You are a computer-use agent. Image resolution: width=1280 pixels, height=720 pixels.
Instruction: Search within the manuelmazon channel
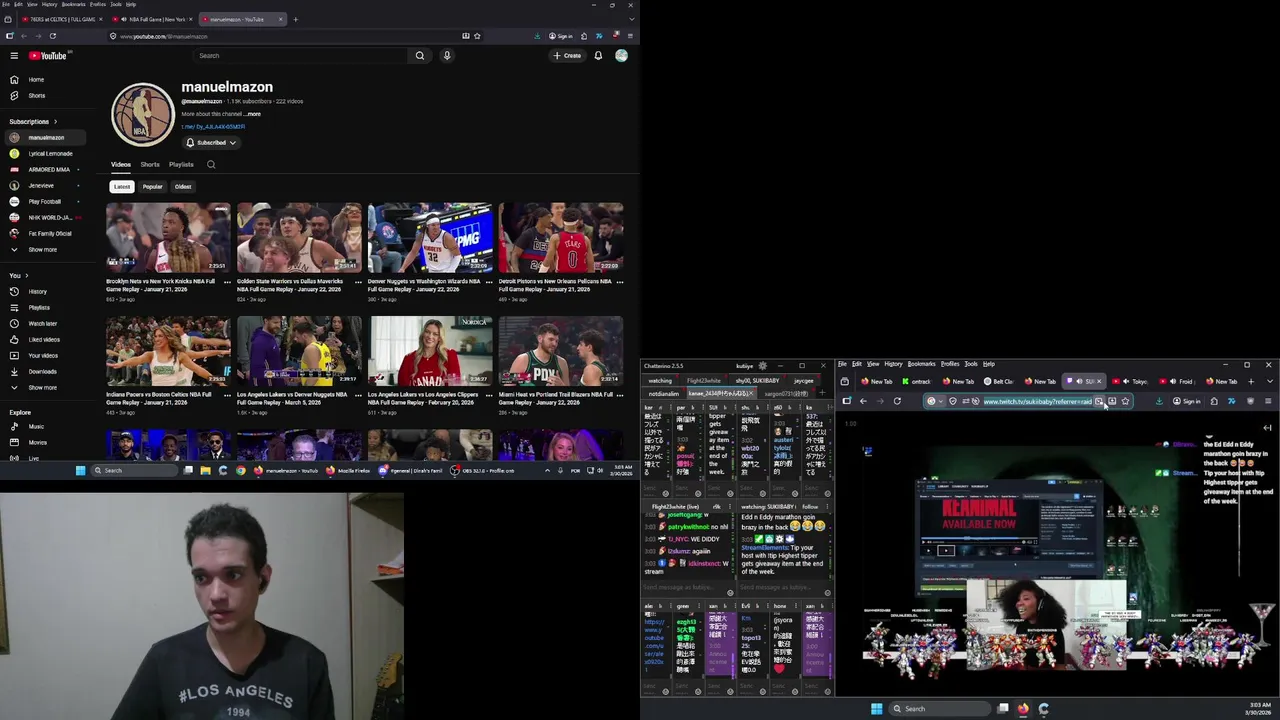coord(211,164)
